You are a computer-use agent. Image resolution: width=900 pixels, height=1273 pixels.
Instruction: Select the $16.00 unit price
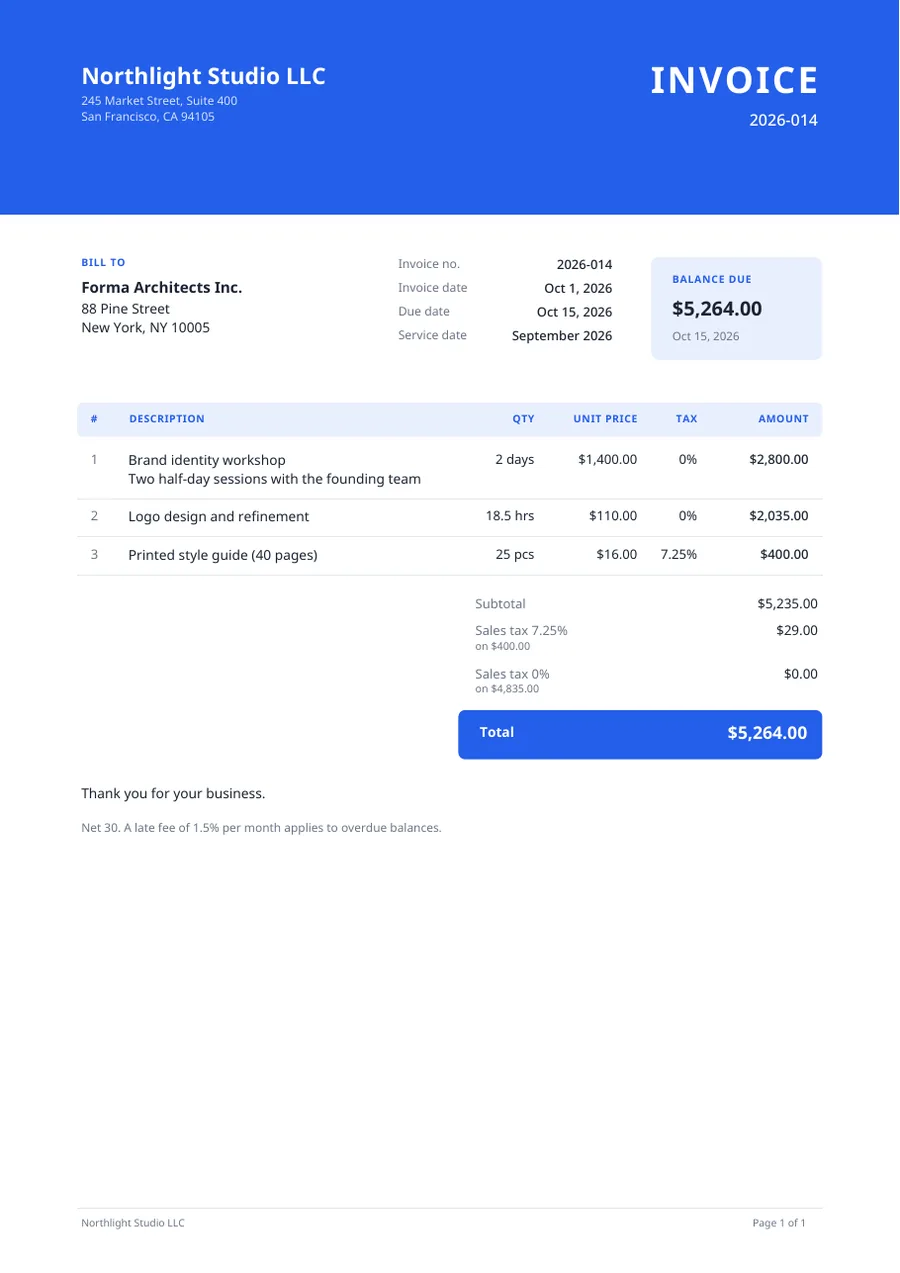point(616,555)
